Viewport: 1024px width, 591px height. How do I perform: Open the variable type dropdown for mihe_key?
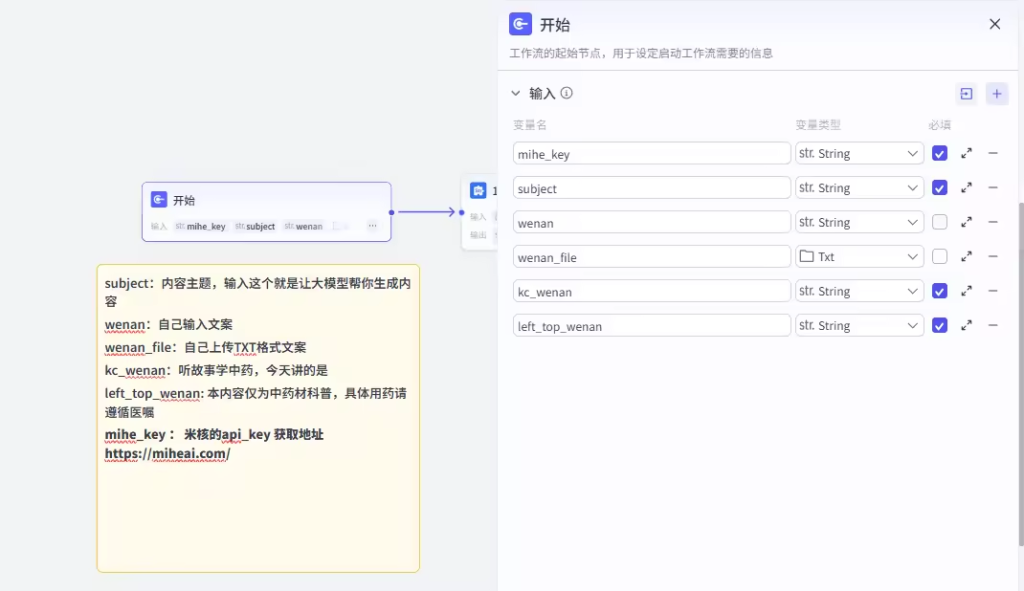pyautogui.click(x=858, y=153)
